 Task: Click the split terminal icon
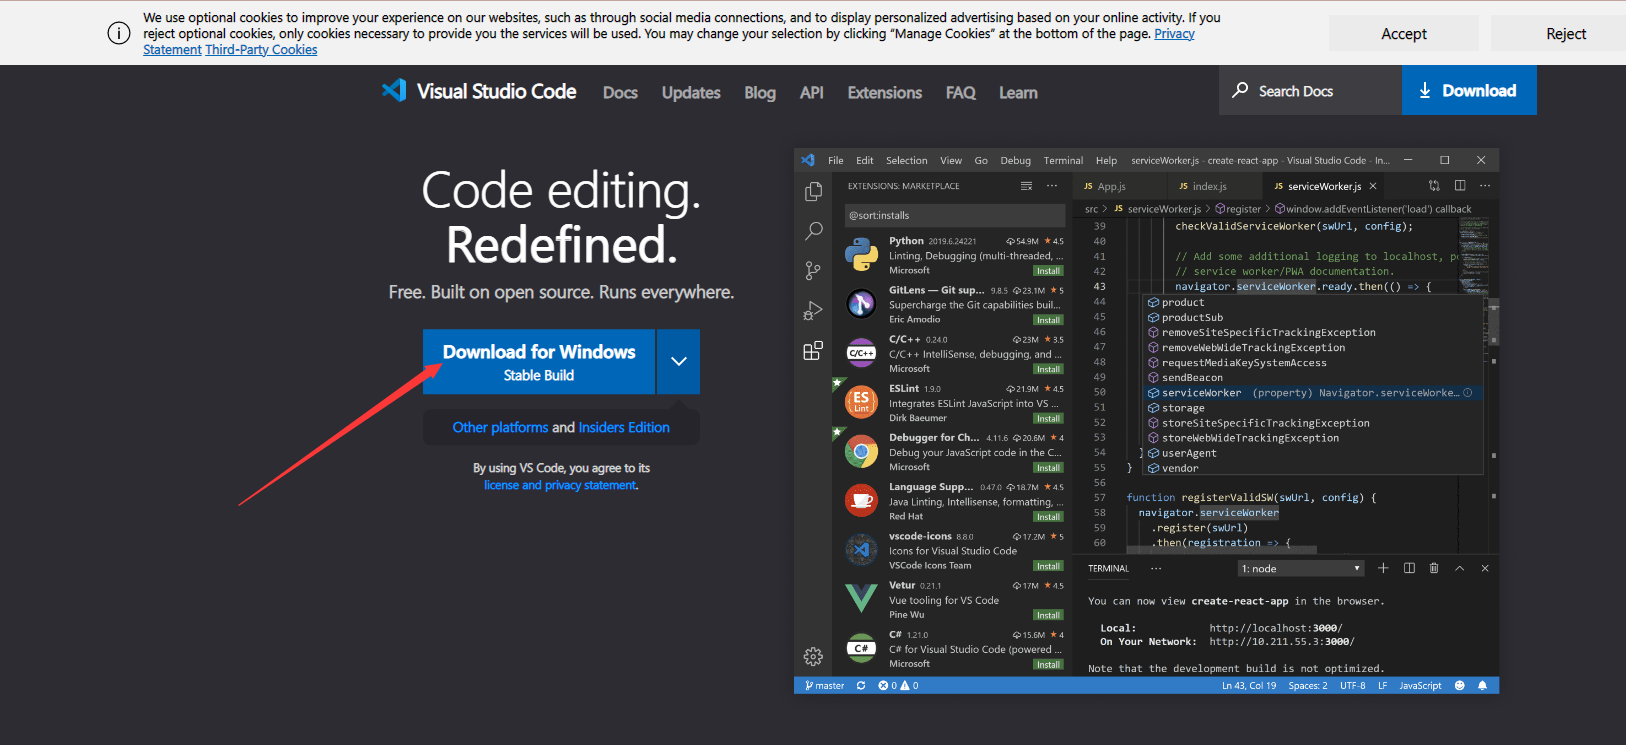pyautogui.click(x=1409, y=568)
